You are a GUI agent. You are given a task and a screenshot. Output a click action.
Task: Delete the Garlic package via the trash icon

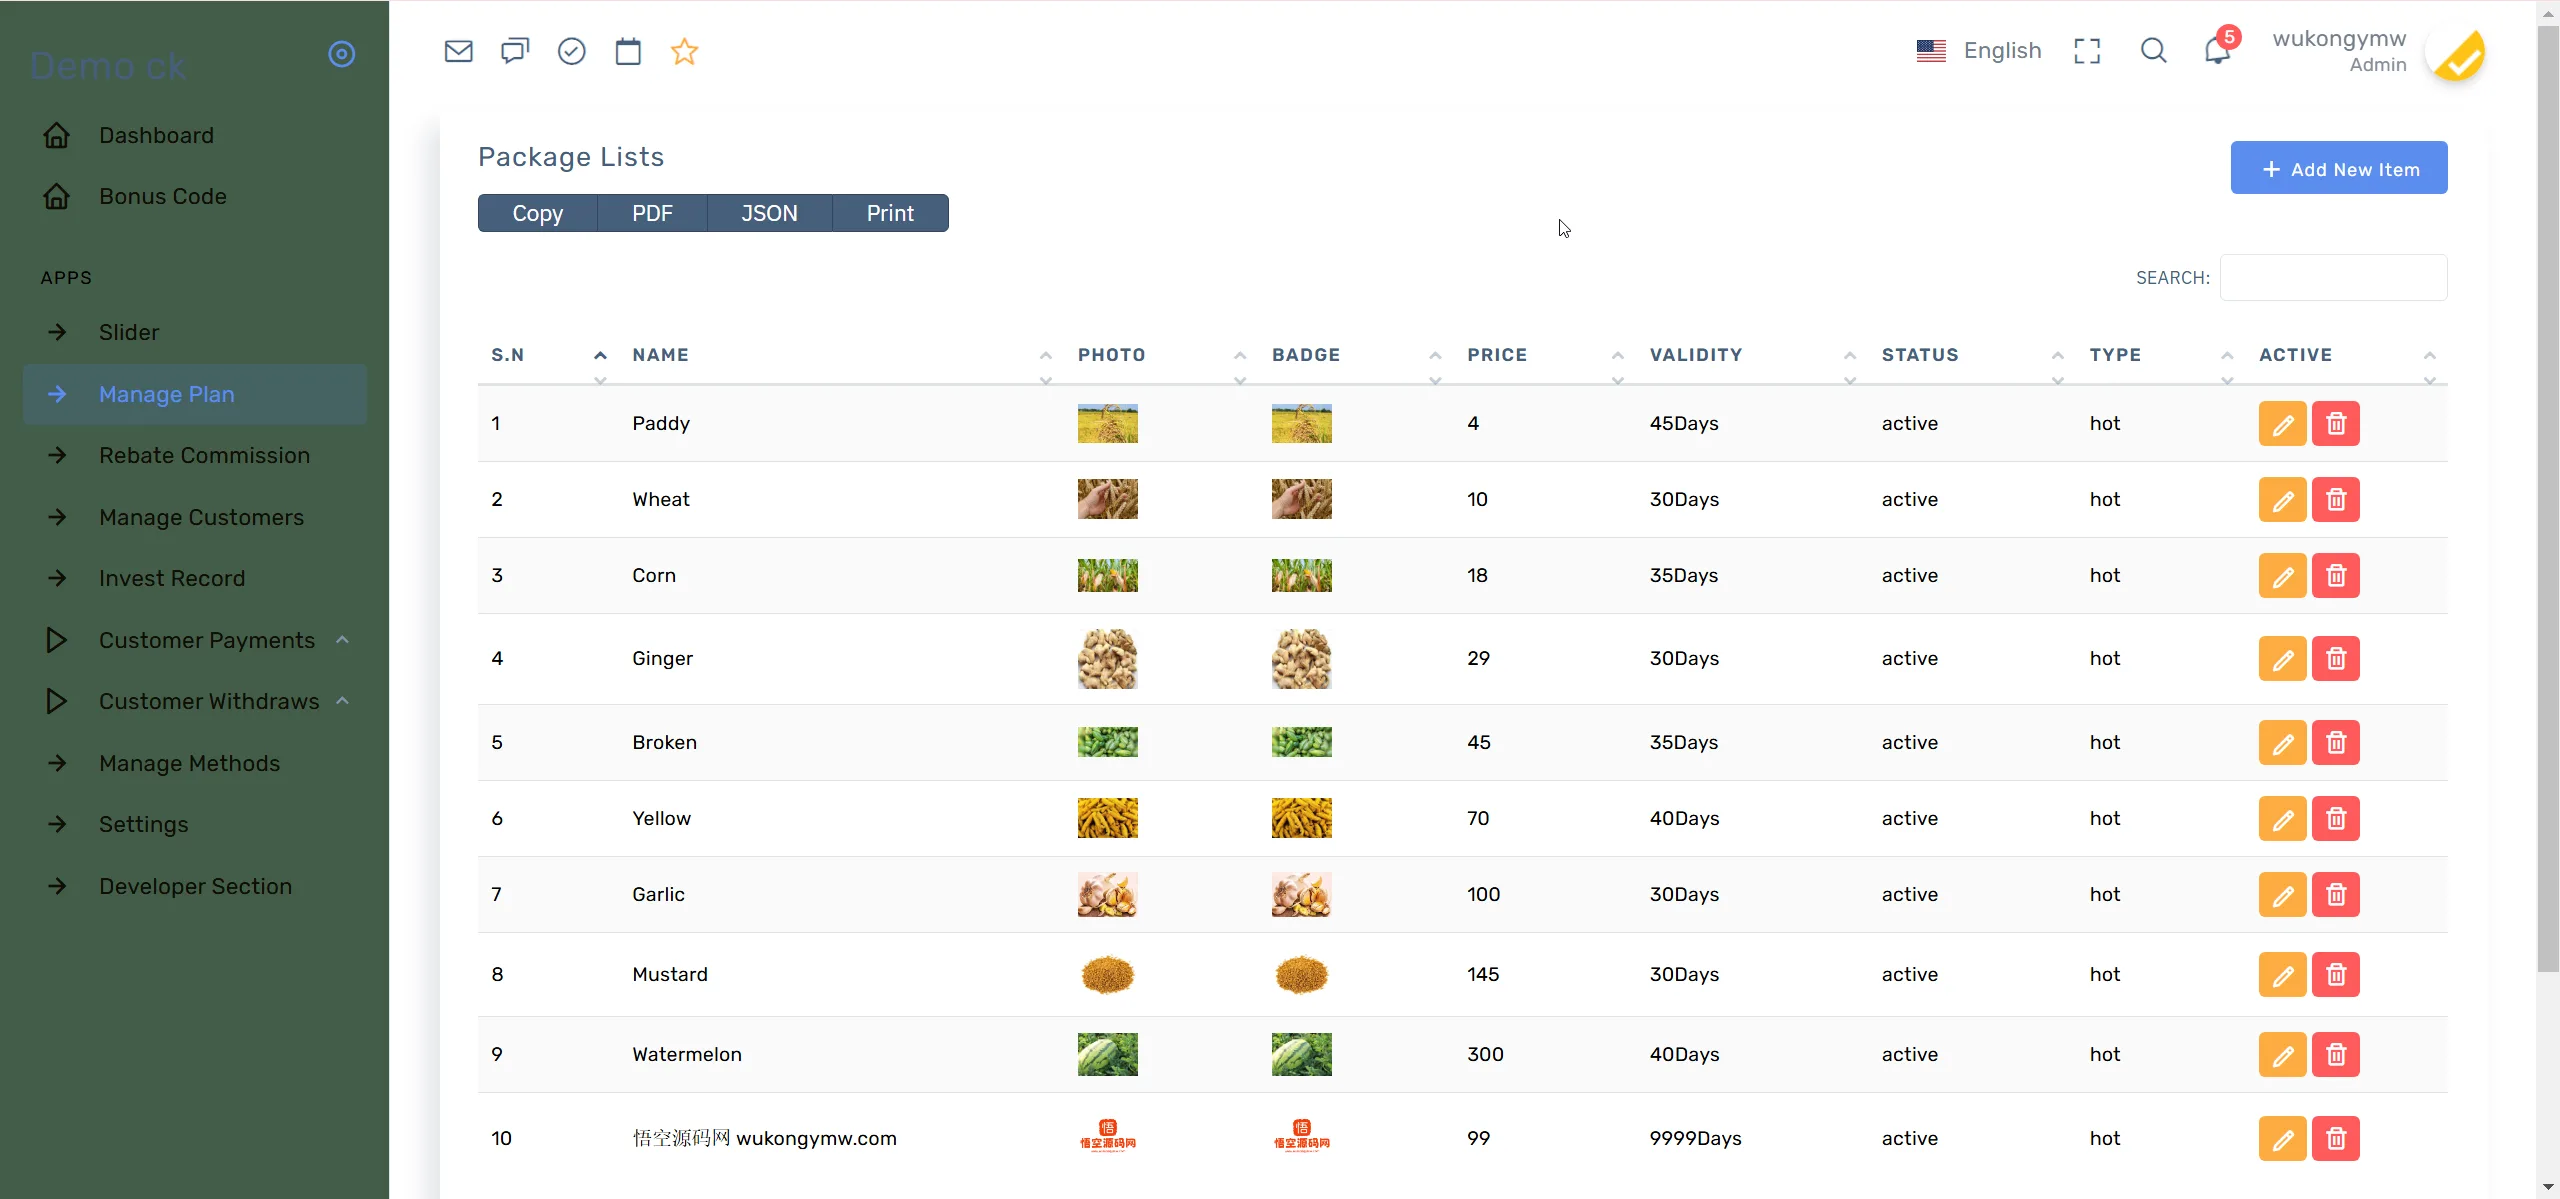[2335, 895]
